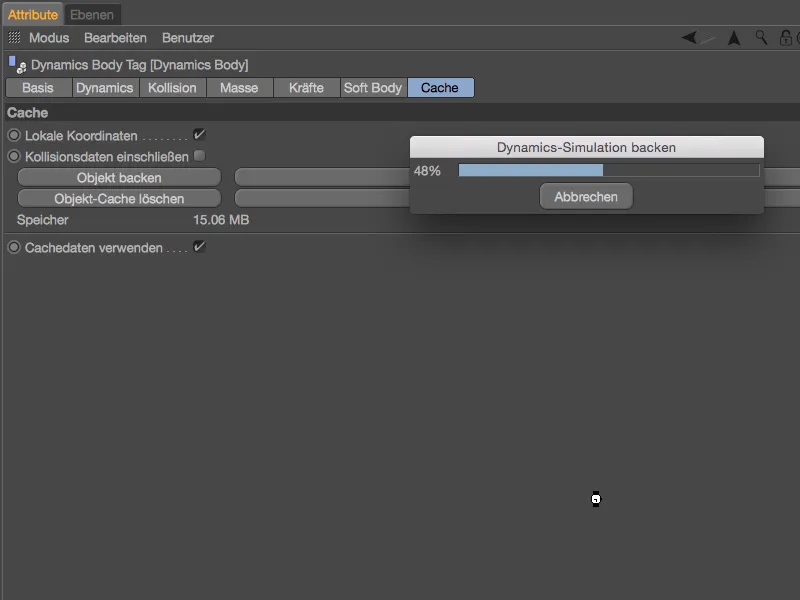Click the partly hidden button right of Objekt backen
Image resolution: width=800 pixels, height=600 pixels.
pos(322,178)
